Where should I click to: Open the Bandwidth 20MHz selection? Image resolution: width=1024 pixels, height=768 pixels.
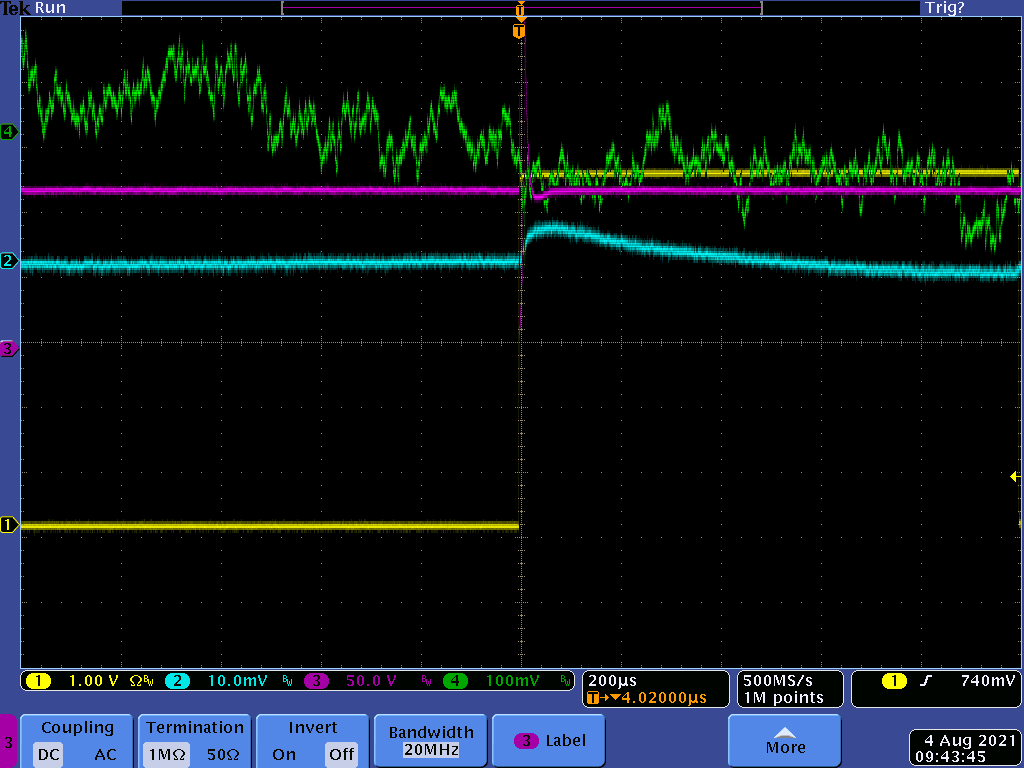tap(430, 740)
